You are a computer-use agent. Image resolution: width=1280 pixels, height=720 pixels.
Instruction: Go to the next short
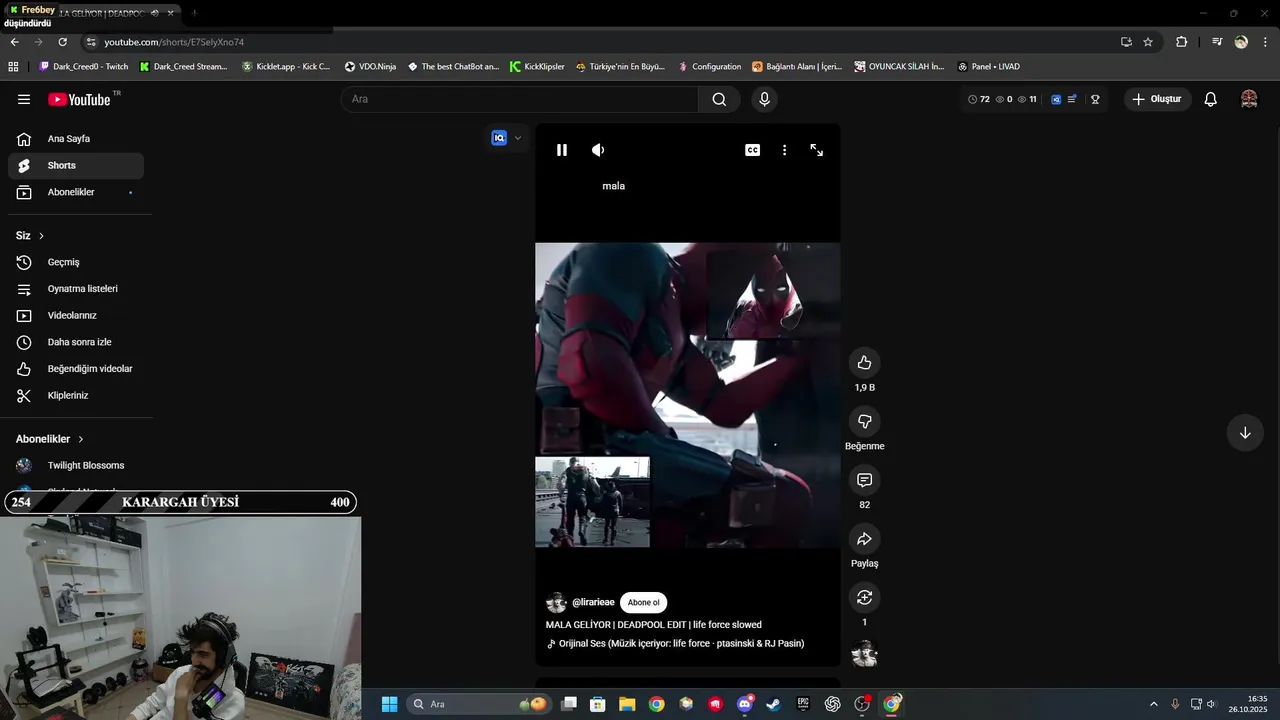coord(1245,433)
